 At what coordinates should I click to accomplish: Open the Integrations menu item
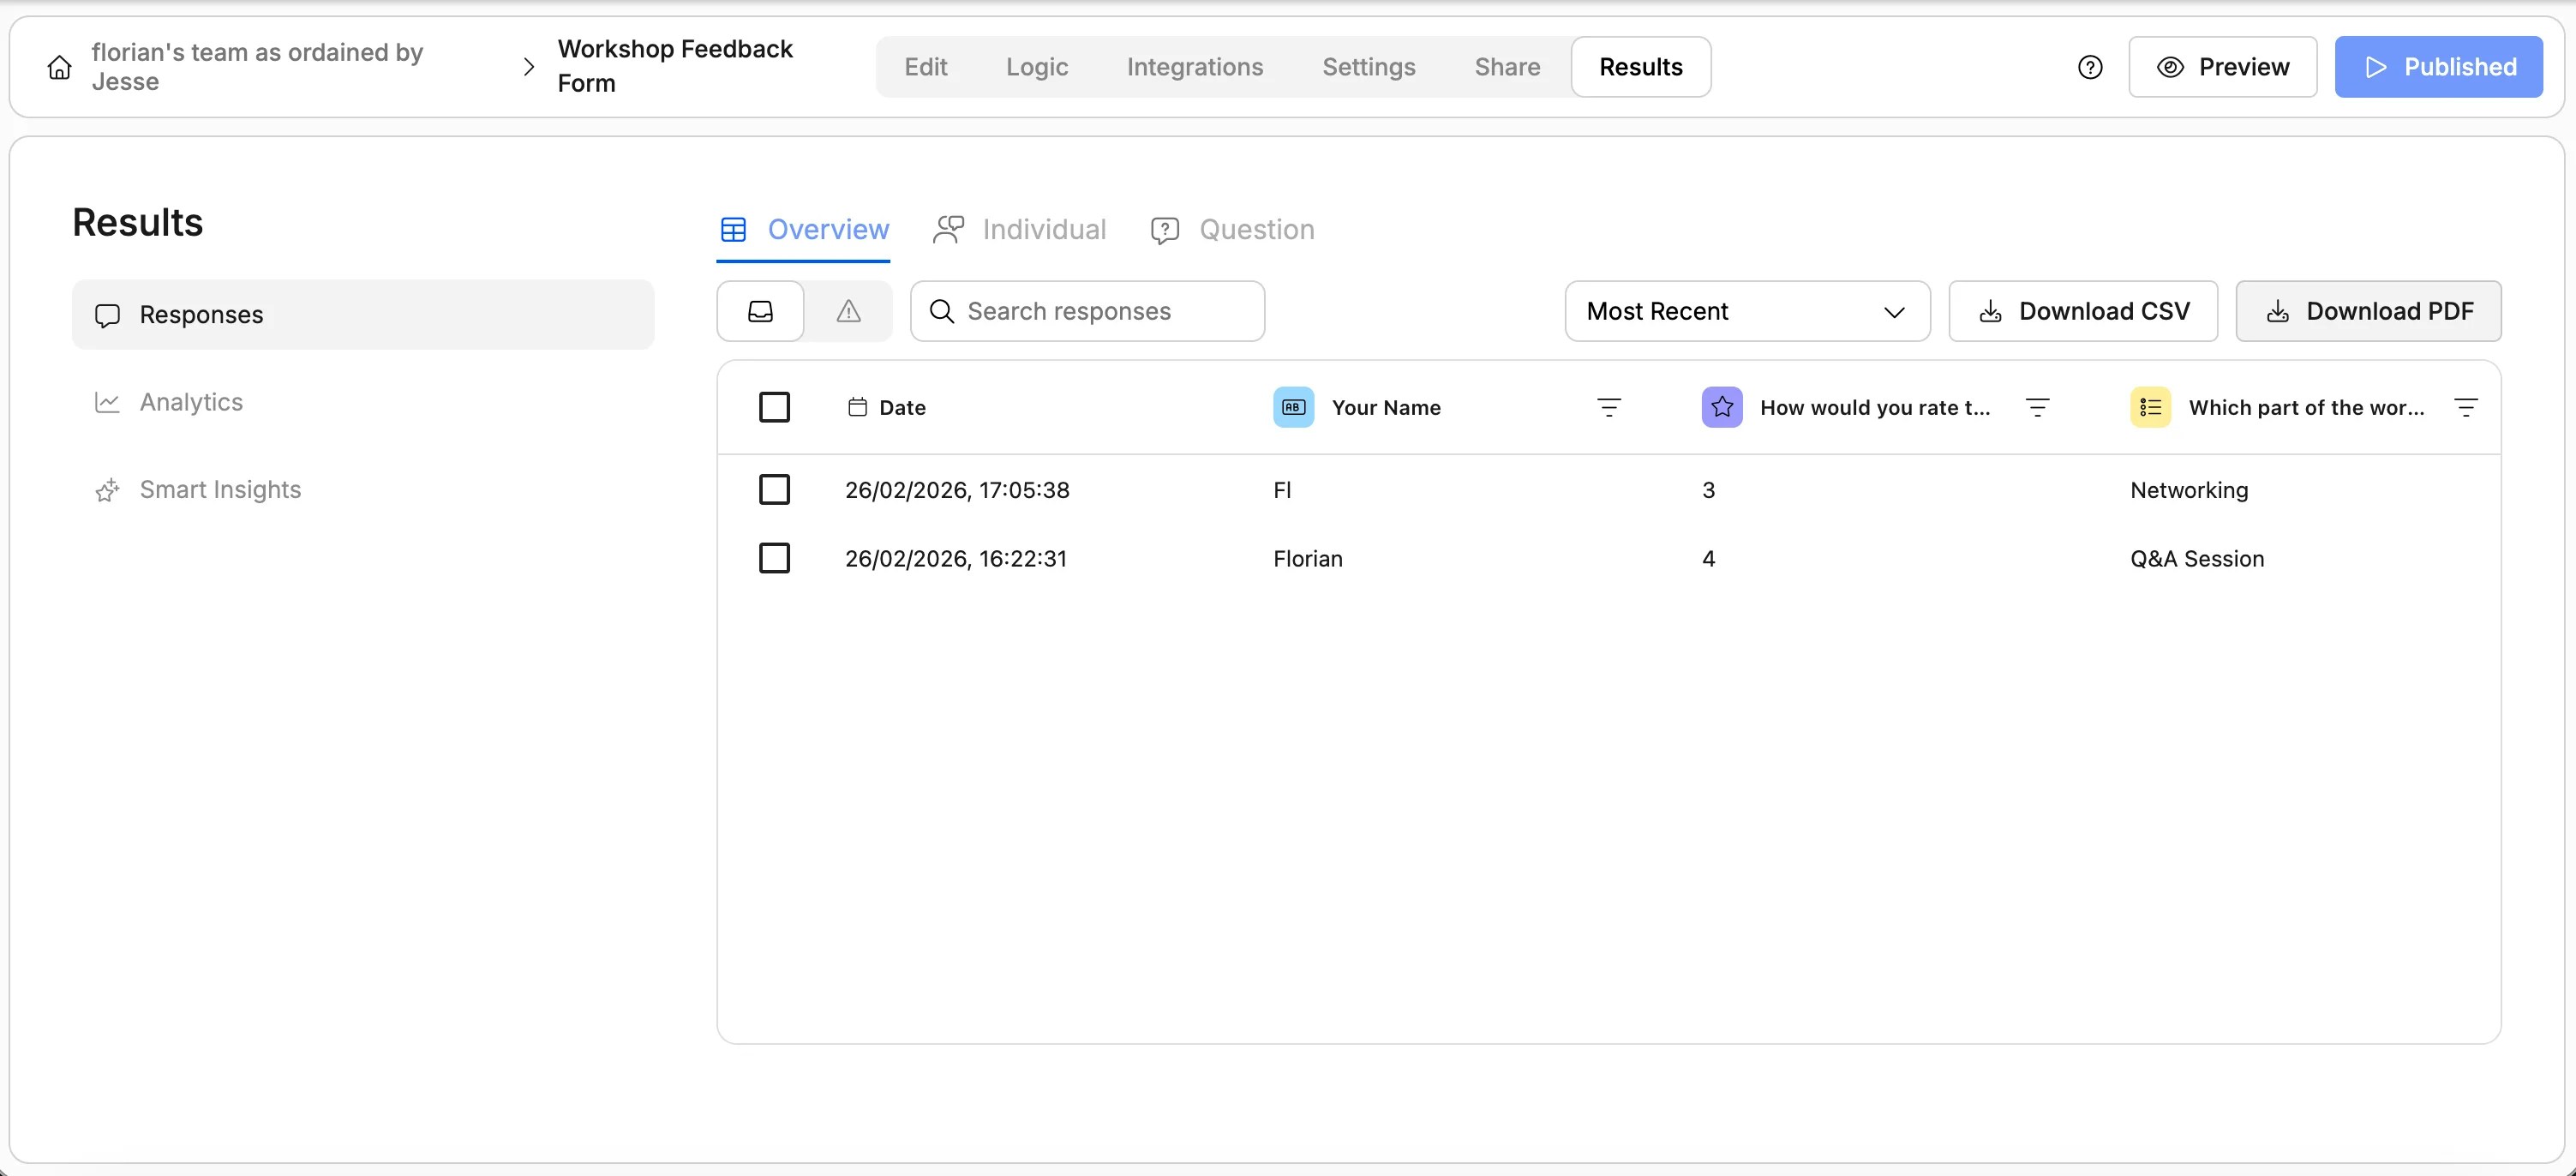pyautogui.click(x=1195, y=67)
